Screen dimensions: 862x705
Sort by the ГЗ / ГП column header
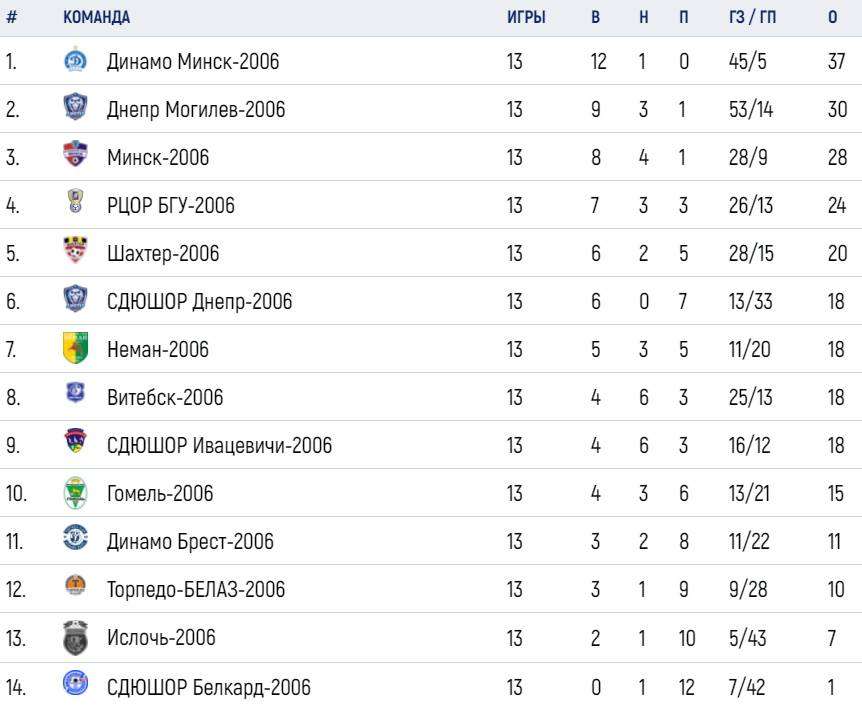(x=752, y=17)
